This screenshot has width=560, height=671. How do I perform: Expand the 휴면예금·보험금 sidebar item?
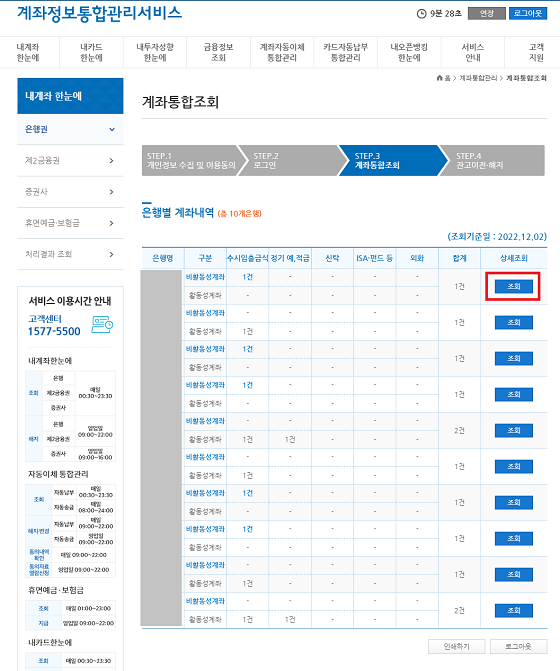70,223
